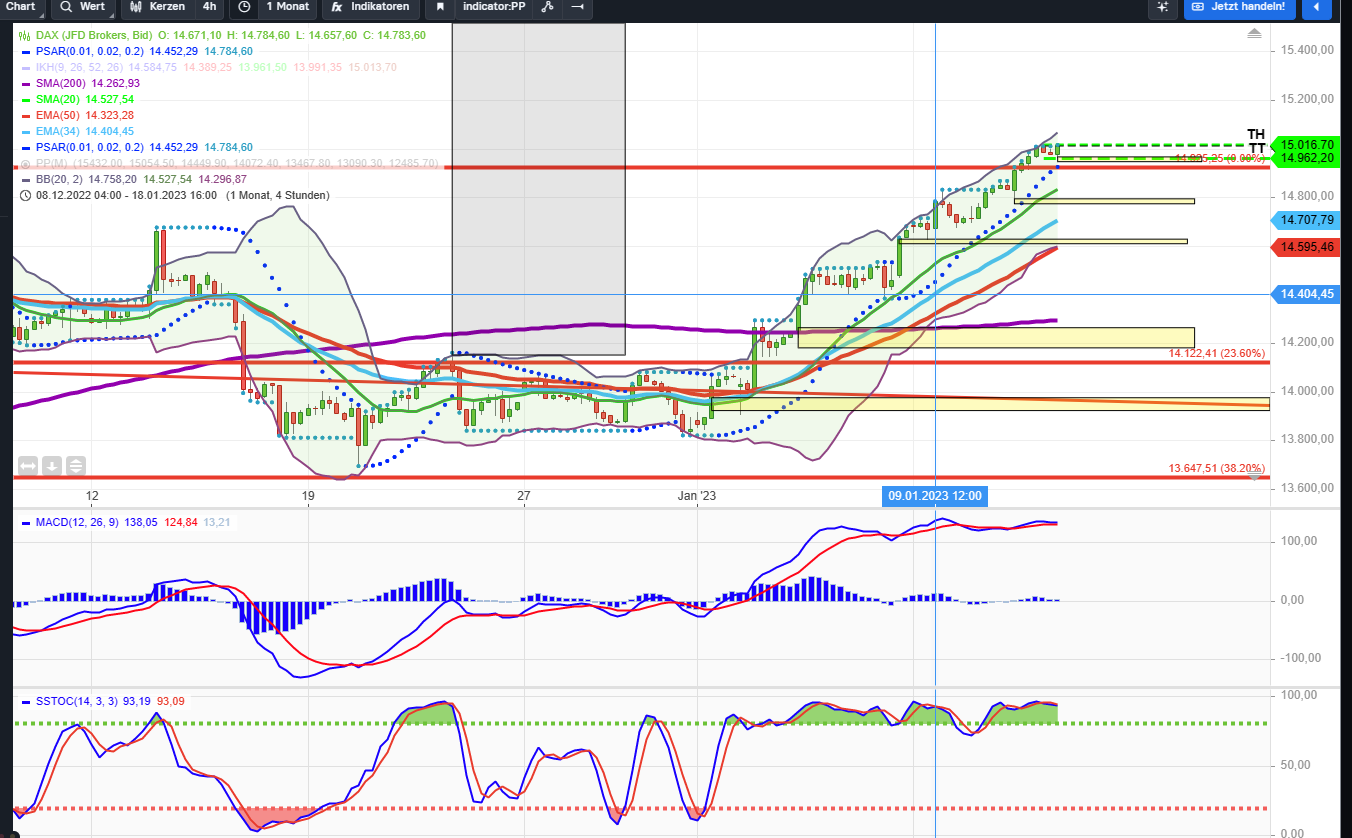1352x838 pixels.
Task: Click the horizontal fit arrows icon
Action: [28, 465]
